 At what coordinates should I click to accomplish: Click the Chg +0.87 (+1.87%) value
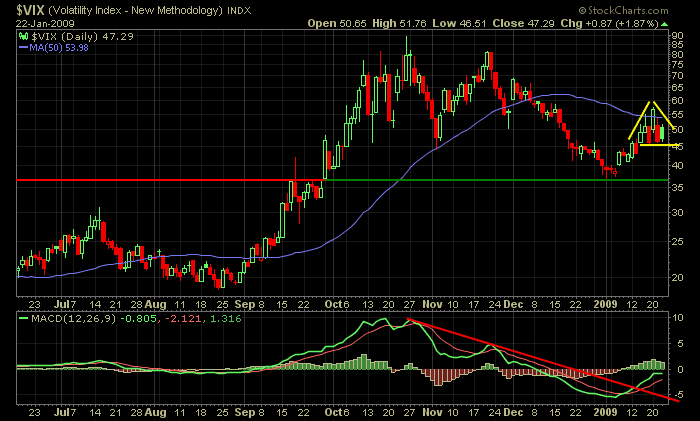click(x=610, y=24)
